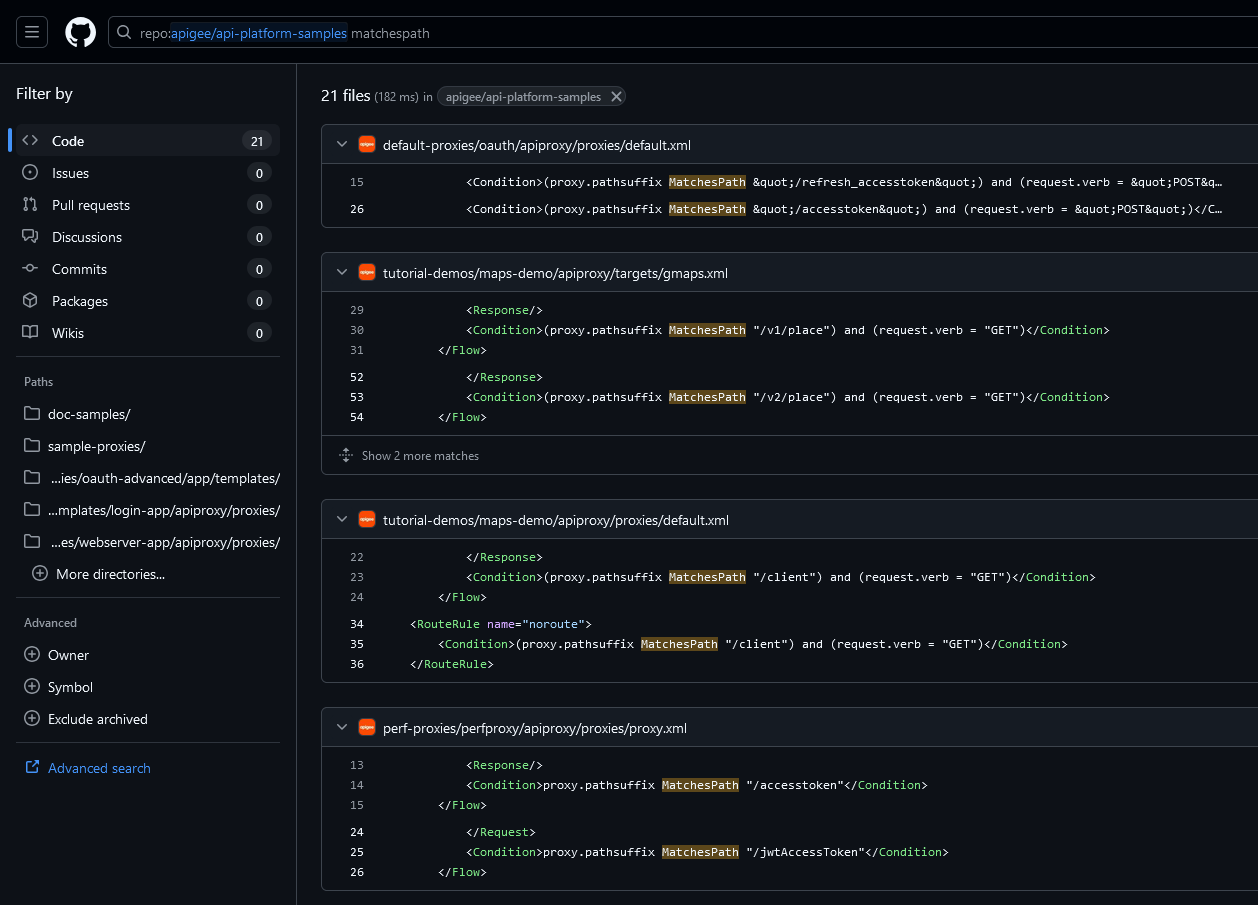Viewport: 1258px width, 905px height.
Task: Filter by login-app/apiproxy/proxies/ path
Action: pyautogui.click(x=148, y=510)
